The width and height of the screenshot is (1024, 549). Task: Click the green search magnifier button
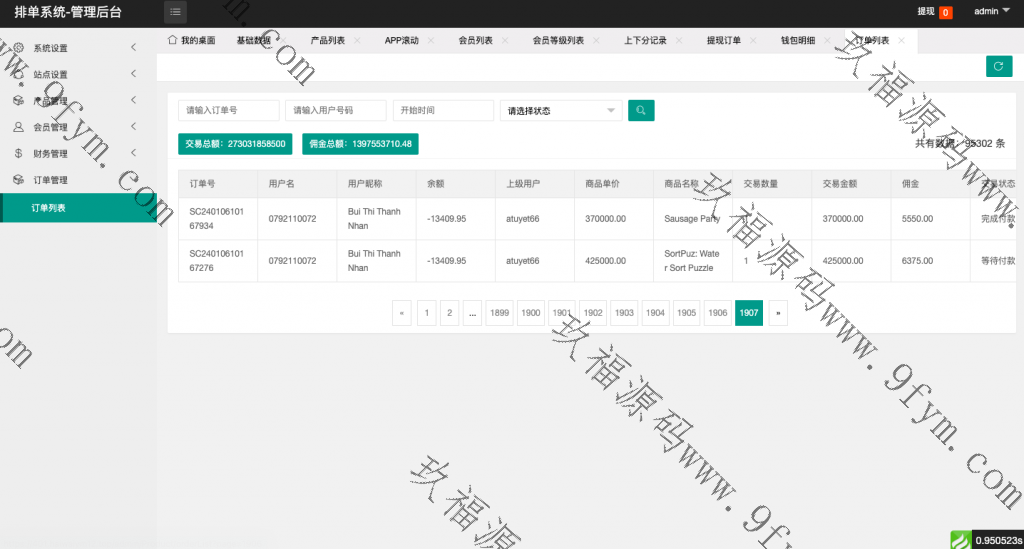point(641,110)
